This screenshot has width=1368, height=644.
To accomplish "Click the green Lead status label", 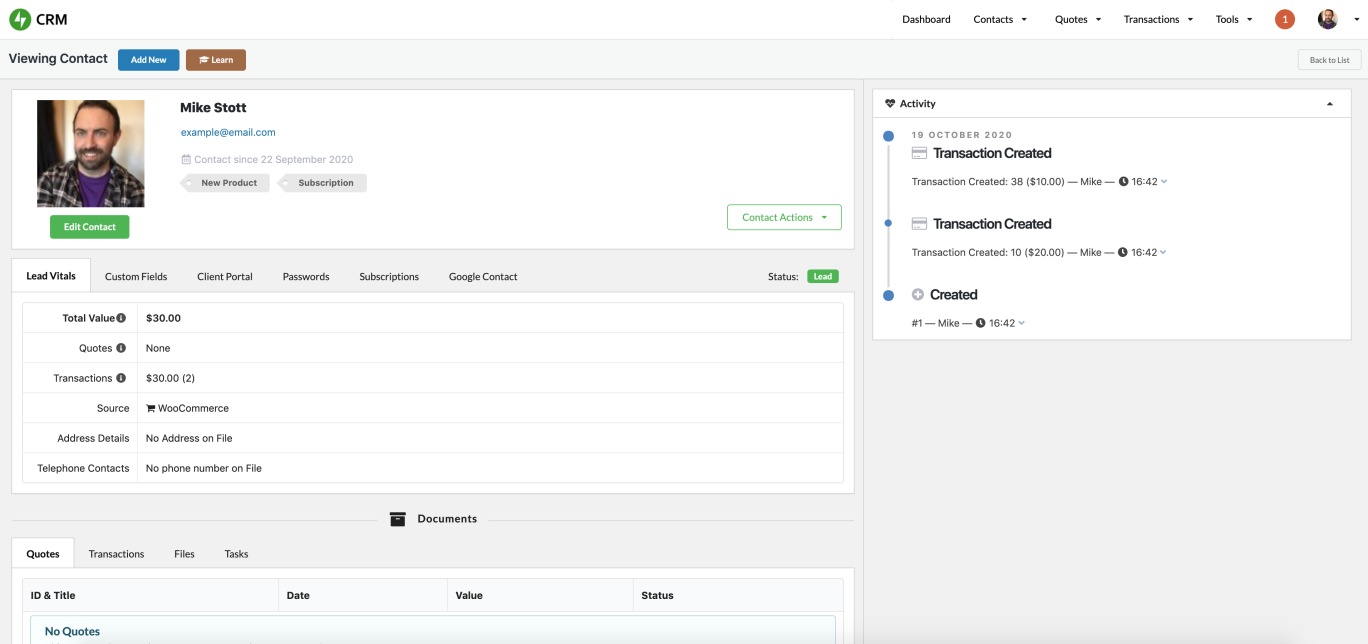I will pos(823,276).
